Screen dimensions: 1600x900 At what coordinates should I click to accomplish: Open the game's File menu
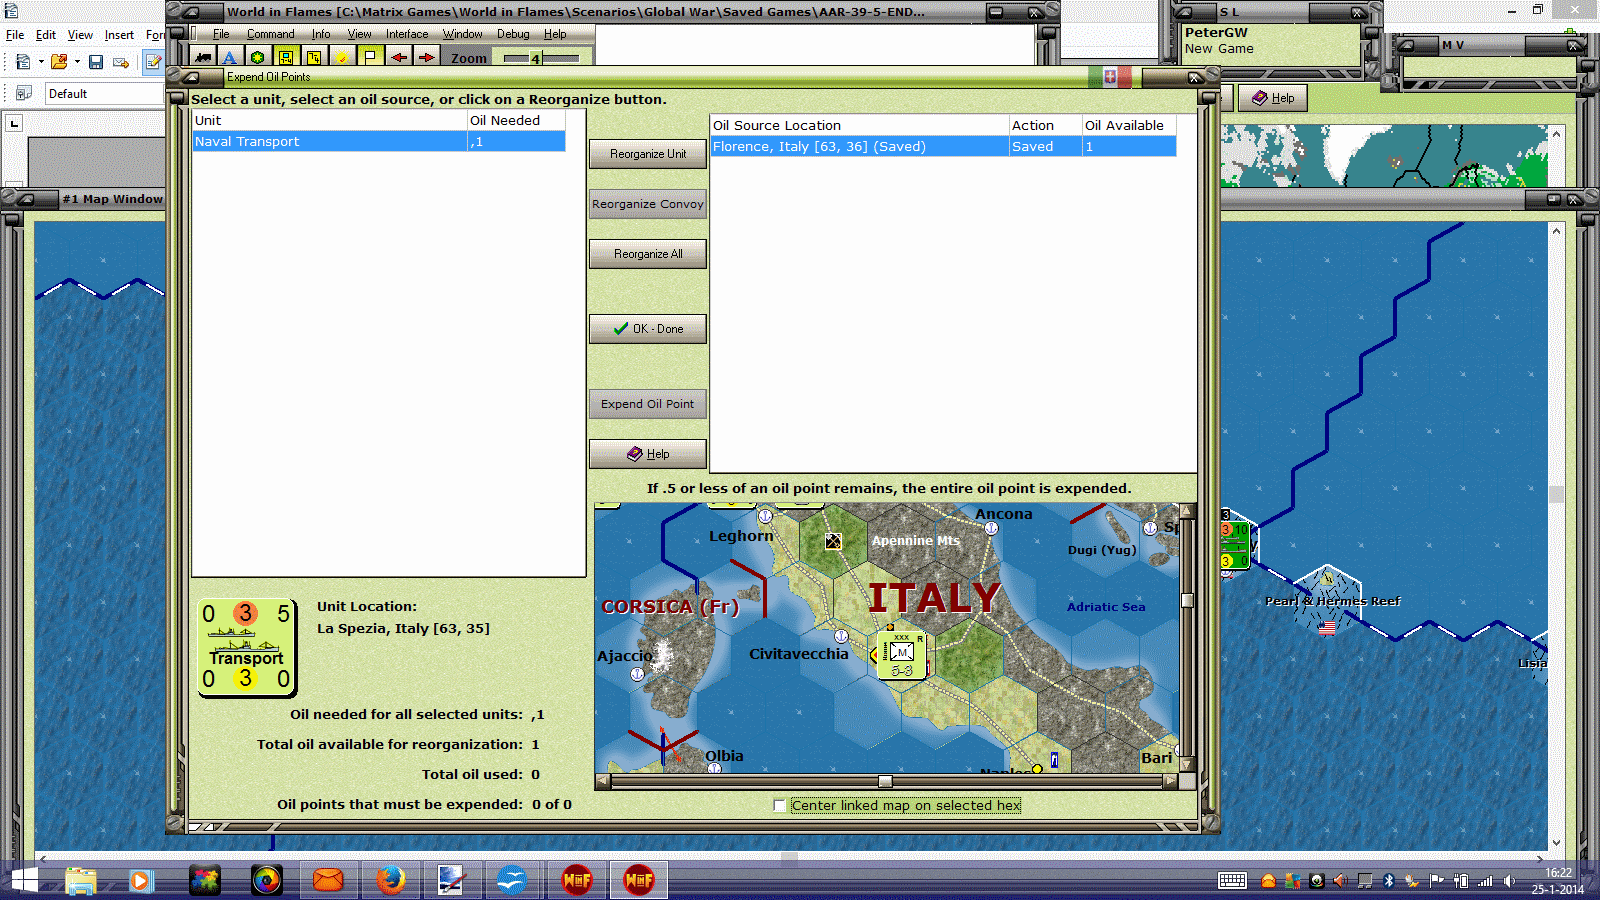click(221, 34)
